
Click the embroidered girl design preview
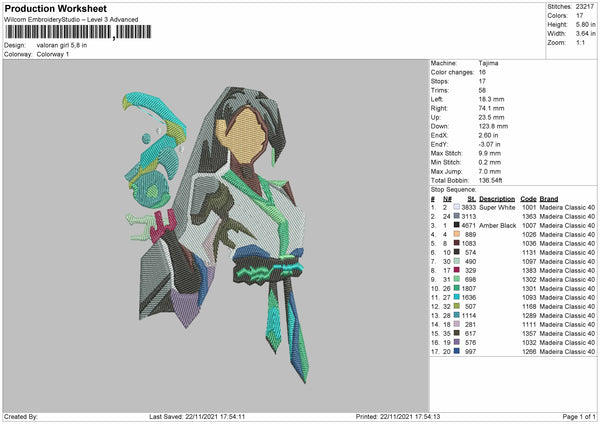[215, 235]
